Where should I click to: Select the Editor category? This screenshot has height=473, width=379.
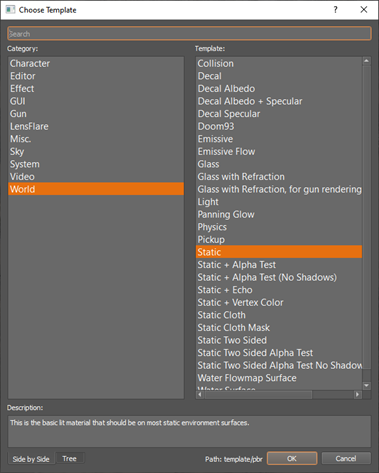pyautogui.click(x=96, y=76)
